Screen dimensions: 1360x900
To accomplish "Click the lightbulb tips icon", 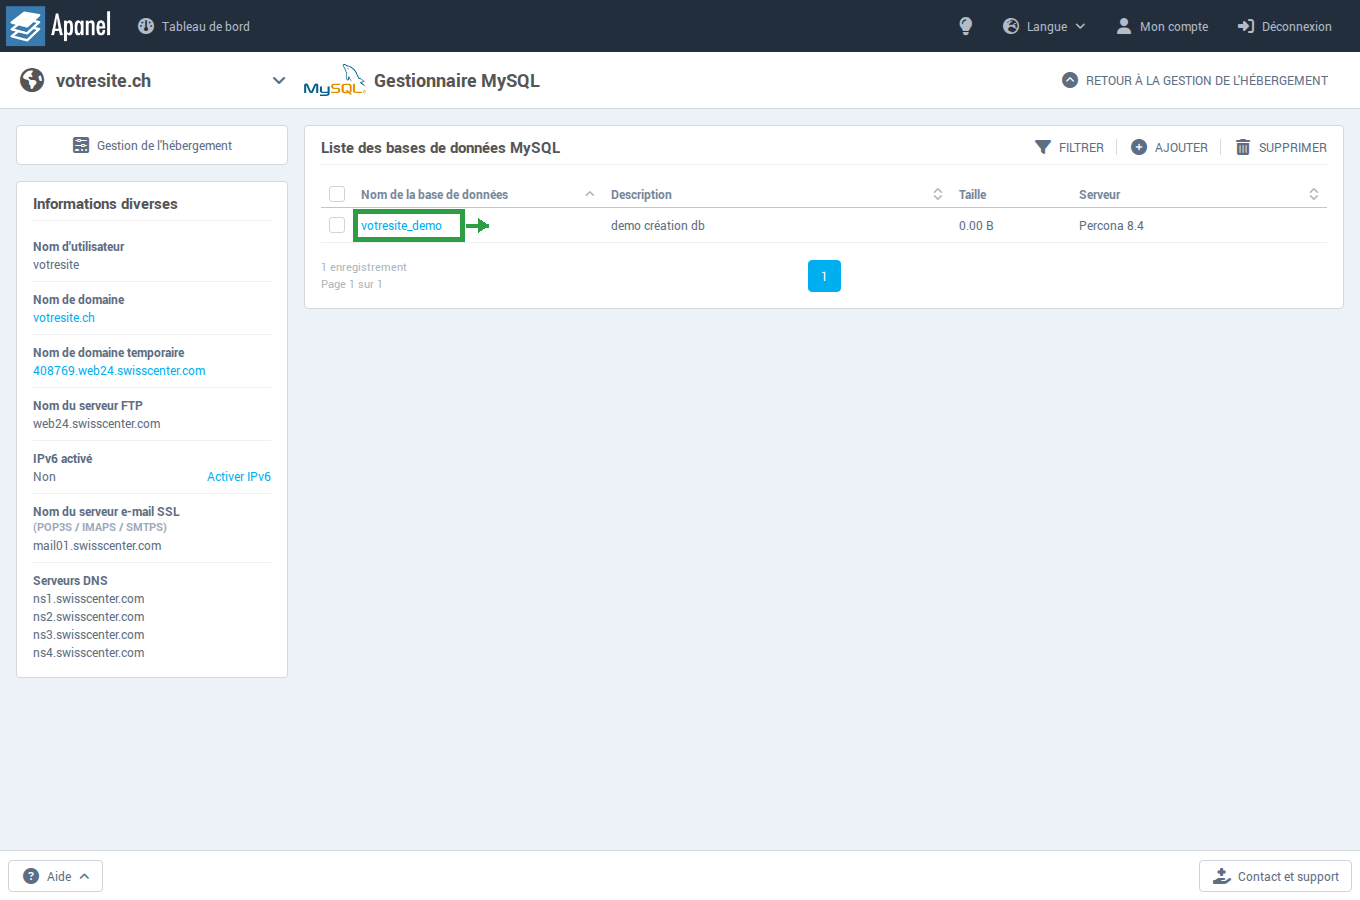I will tap(965, 26).
